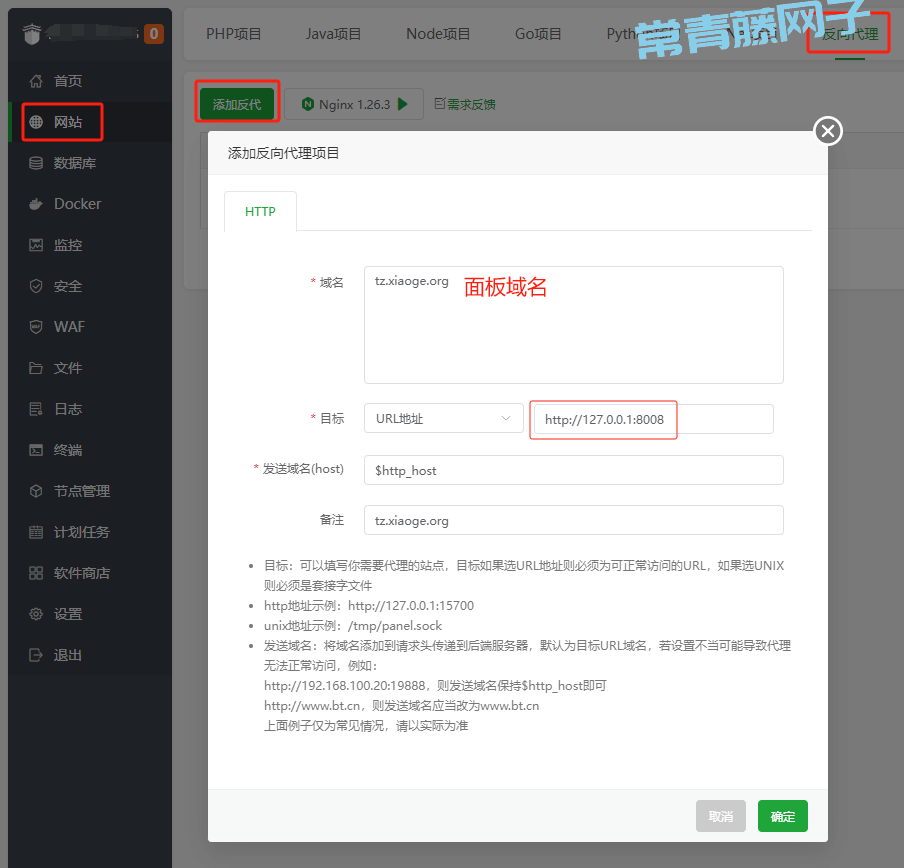Open the 软件商店 grid icon
904x868 pixels.
(36, 573)
